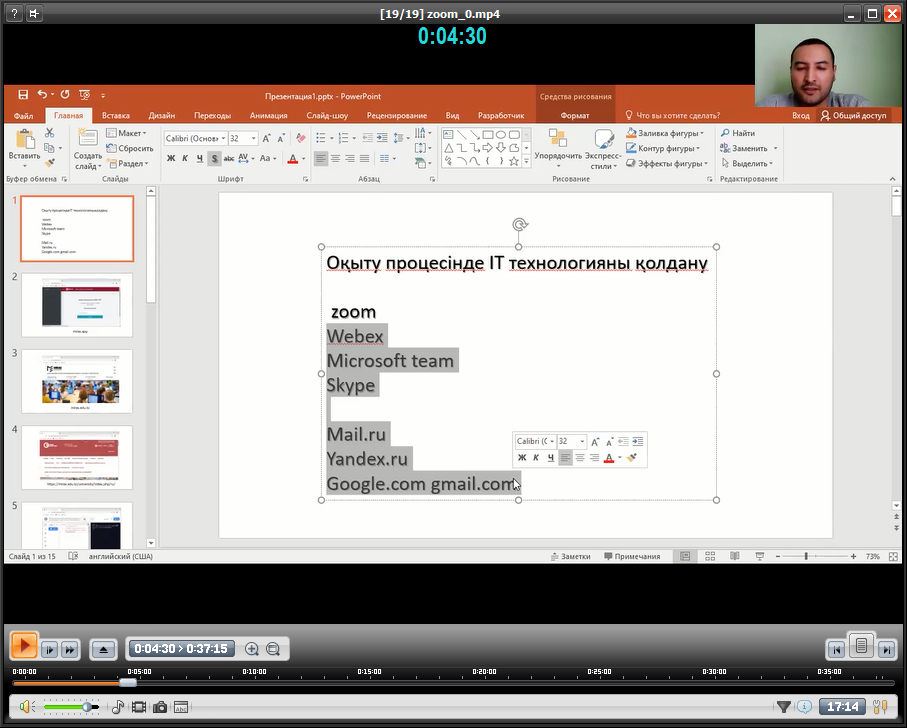
Task: Expand the bullets list dropdown arrow
Action: click(331, 138)
